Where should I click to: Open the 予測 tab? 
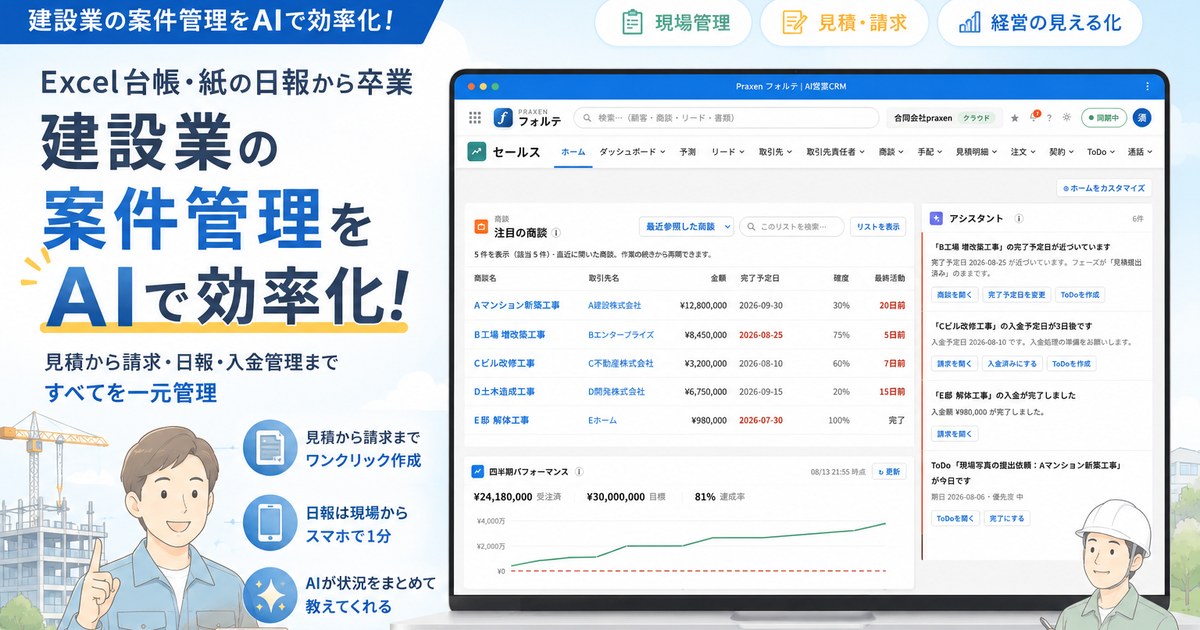pyautogui.click(x=688, y=152)
